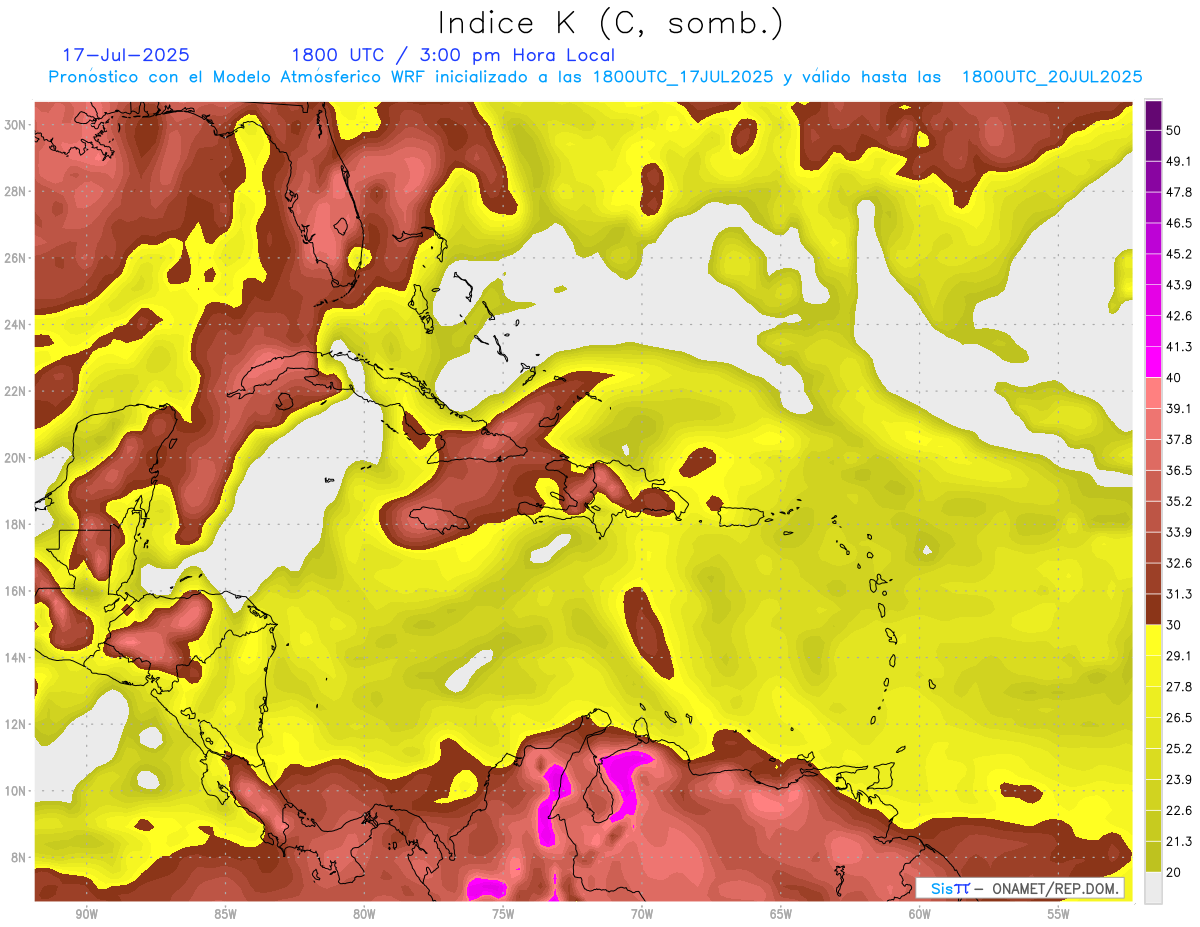The image size is (1200, 927).
Task: Click the 60W longitude axis label
Action: coord(920,914)
